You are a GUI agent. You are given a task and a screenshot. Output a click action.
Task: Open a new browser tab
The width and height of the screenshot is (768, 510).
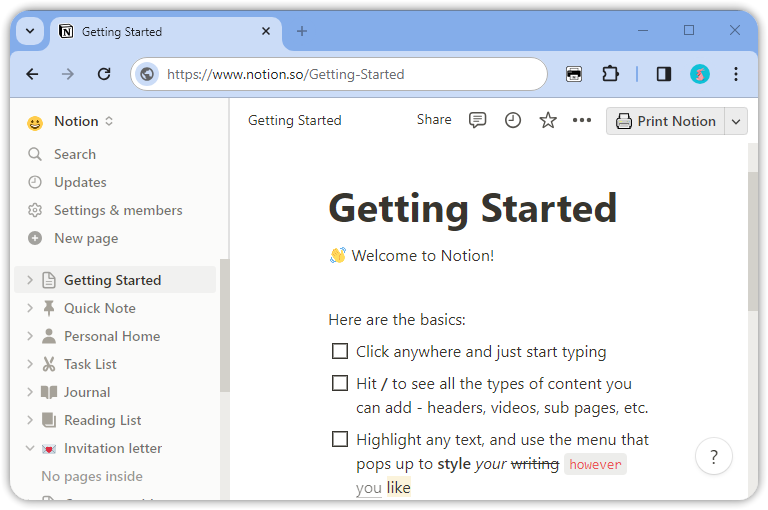302,31
